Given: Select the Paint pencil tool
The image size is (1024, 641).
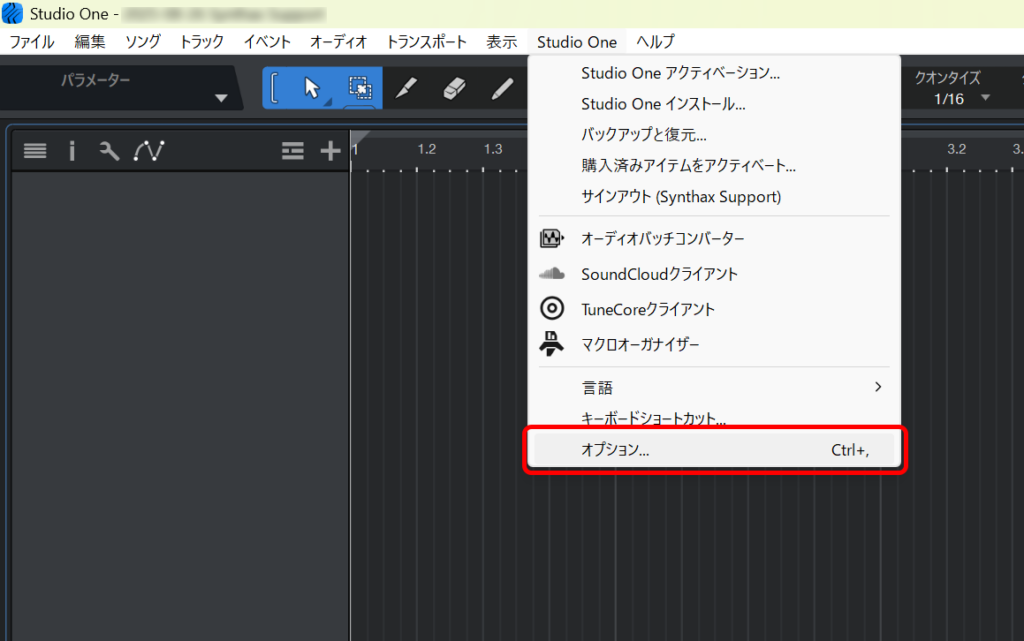Looking at the screenshot, I should coord(502,88).
